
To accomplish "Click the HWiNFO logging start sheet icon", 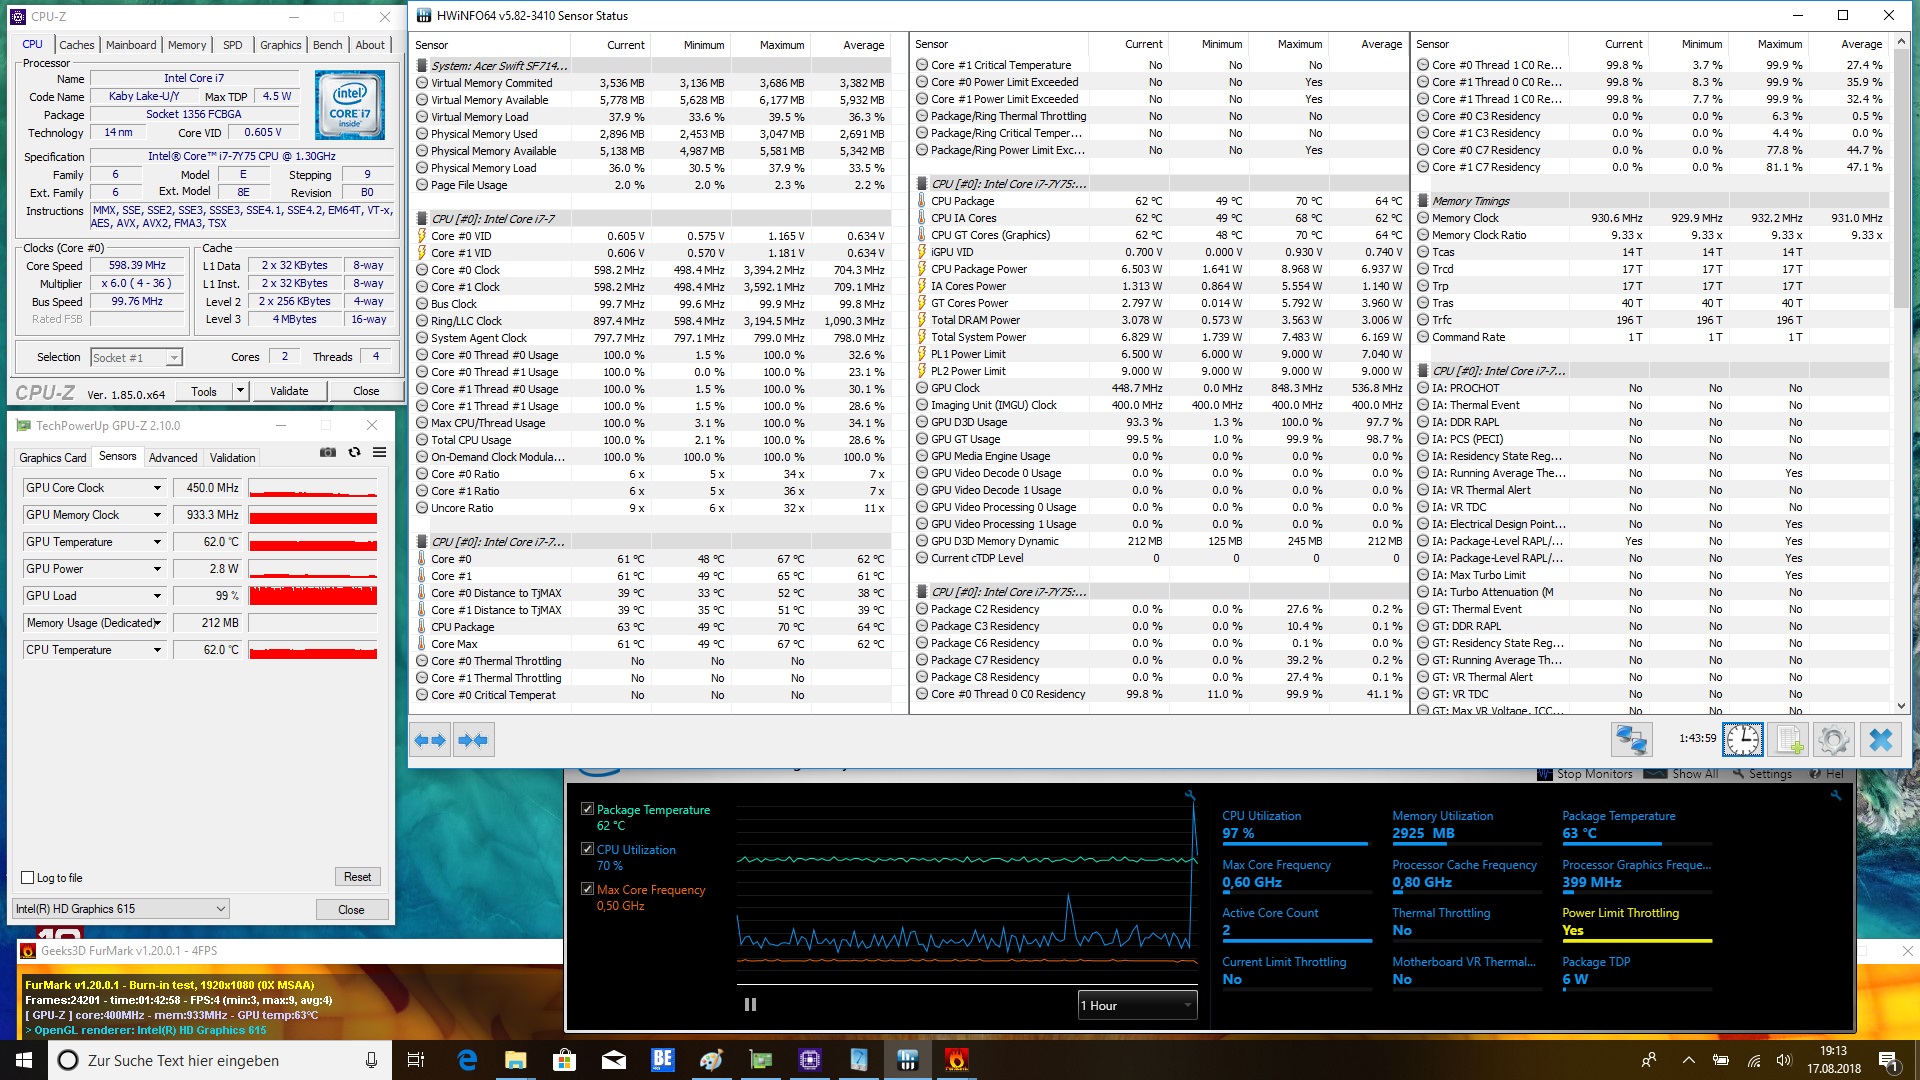I will click(1787, 740).
